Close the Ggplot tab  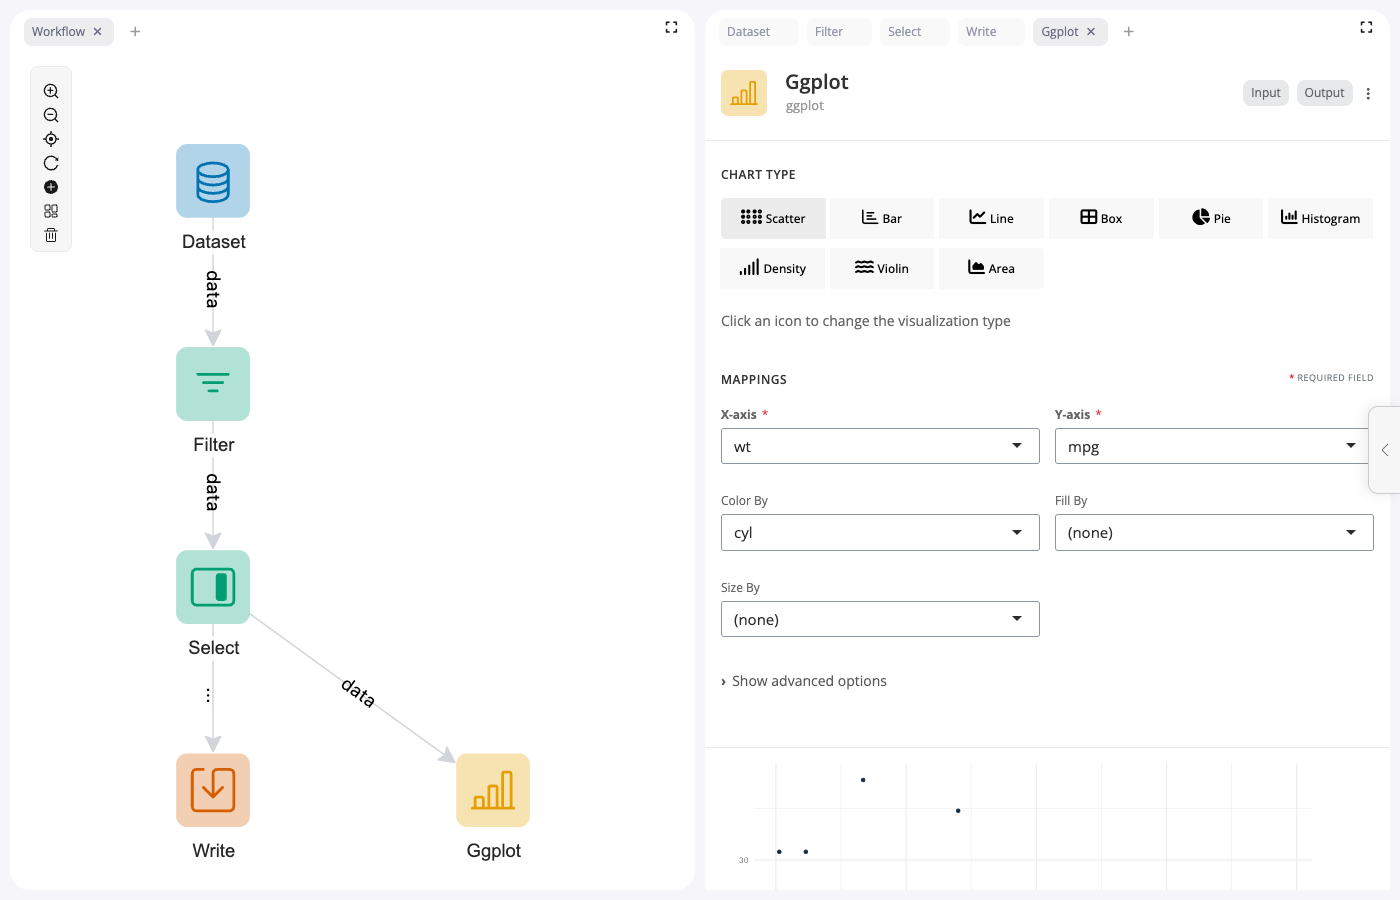tap(1091, 32)
